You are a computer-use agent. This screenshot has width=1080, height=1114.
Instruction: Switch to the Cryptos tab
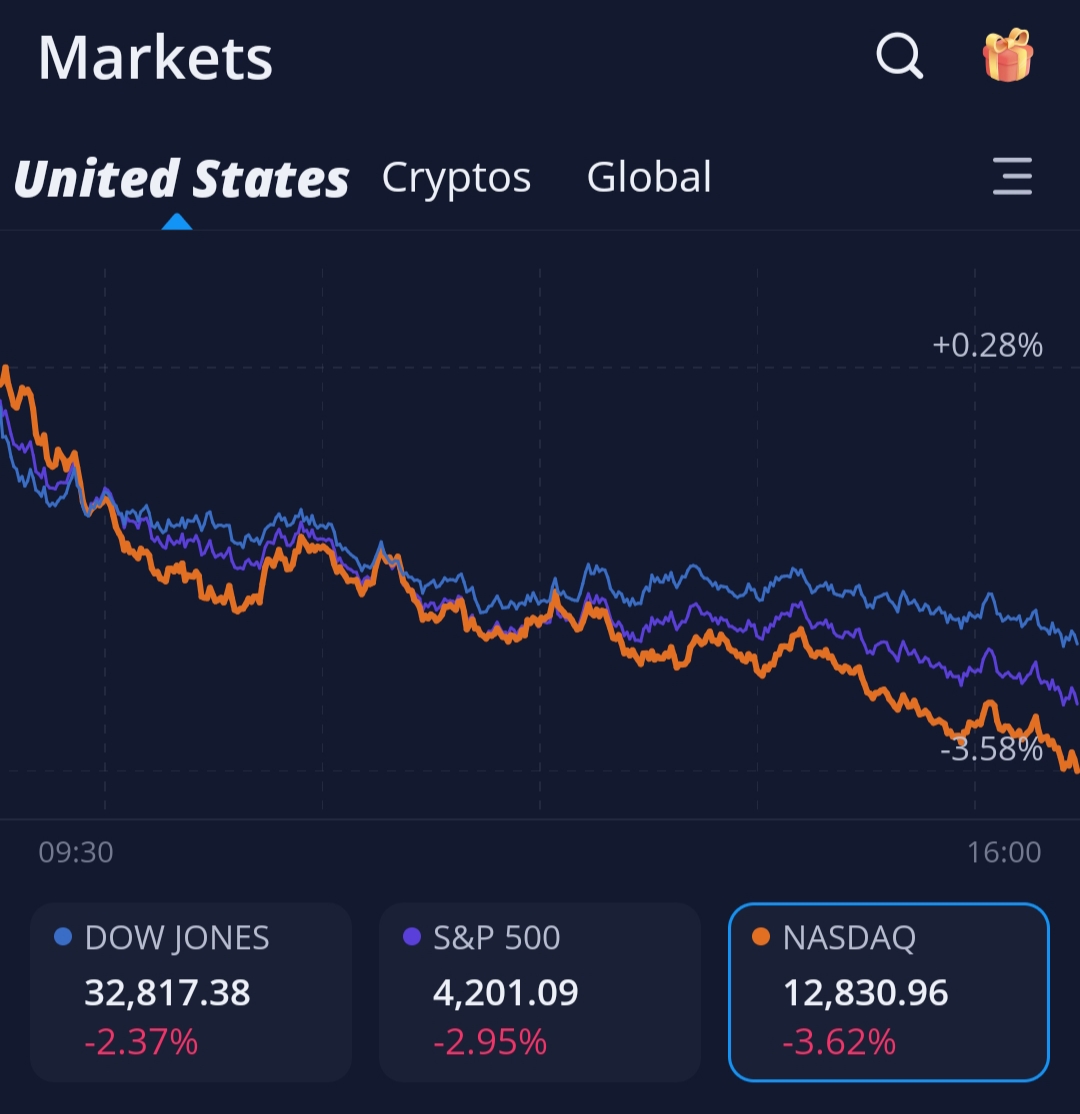click(456, 178)
